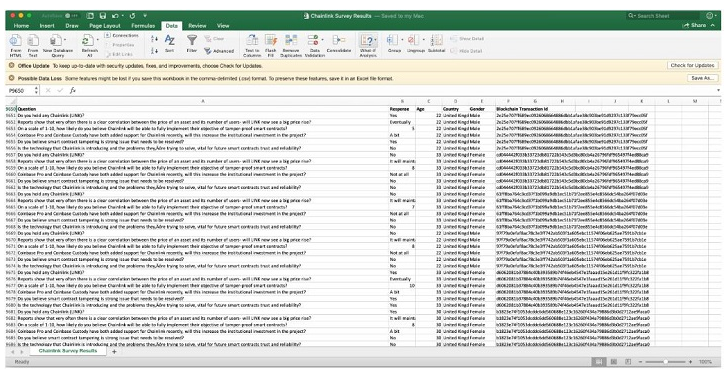Click the Save icon in title bar
Image resolution: width=727 pixels, height=369 pixels.
coord(102,16)
